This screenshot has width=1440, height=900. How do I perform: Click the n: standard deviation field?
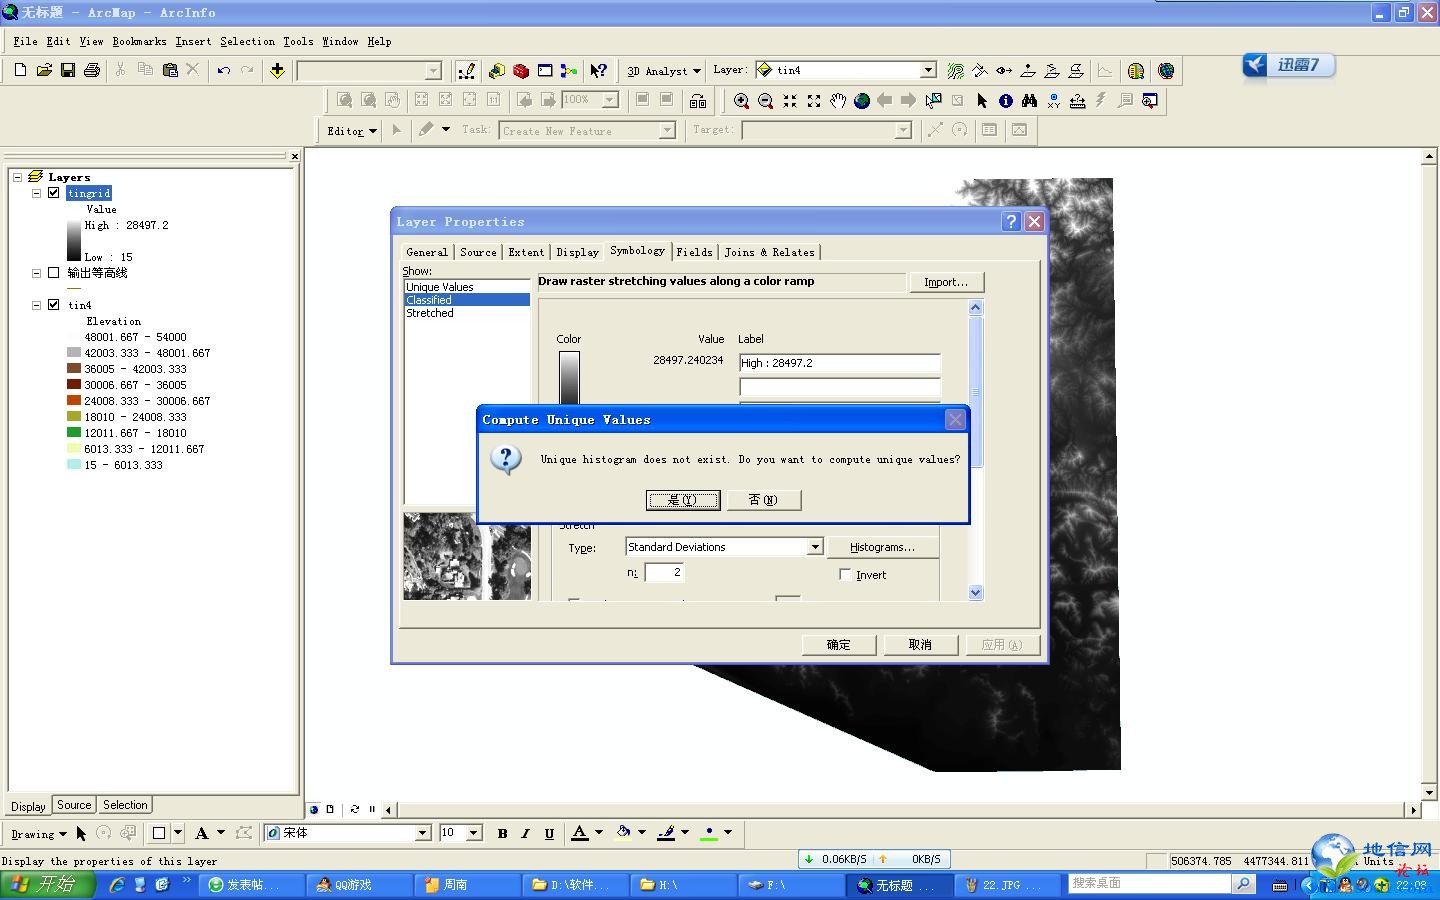click(664, 572)
